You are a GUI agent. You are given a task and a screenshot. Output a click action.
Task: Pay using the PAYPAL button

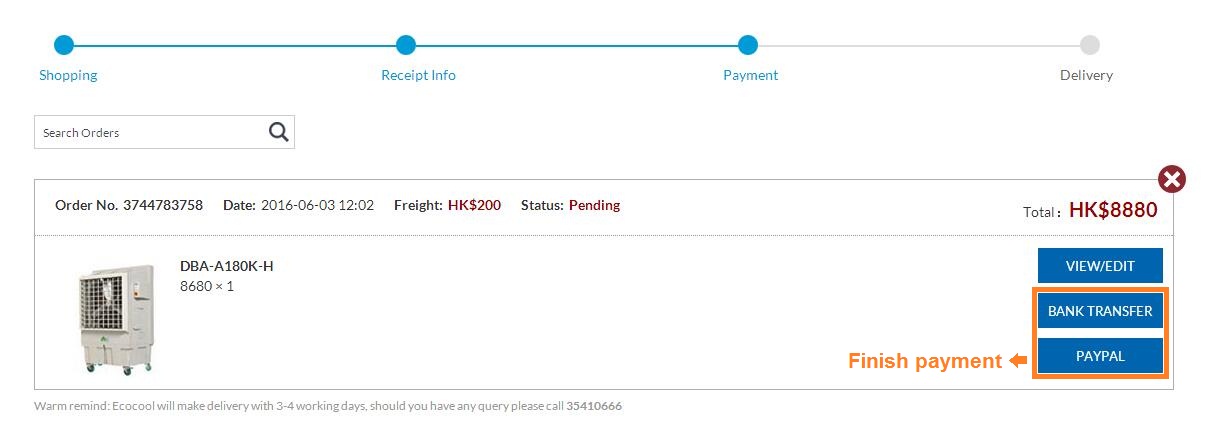tap(1100, 356)
